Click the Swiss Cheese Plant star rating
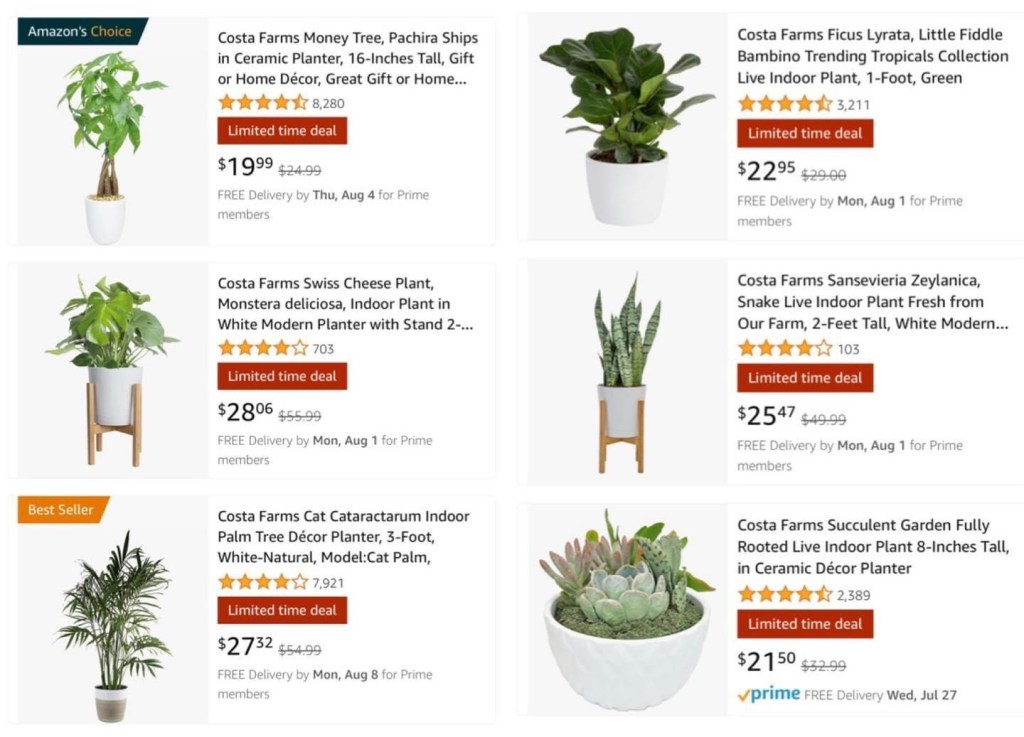This screenshot has width=1024, height=737. click(262, 348)
